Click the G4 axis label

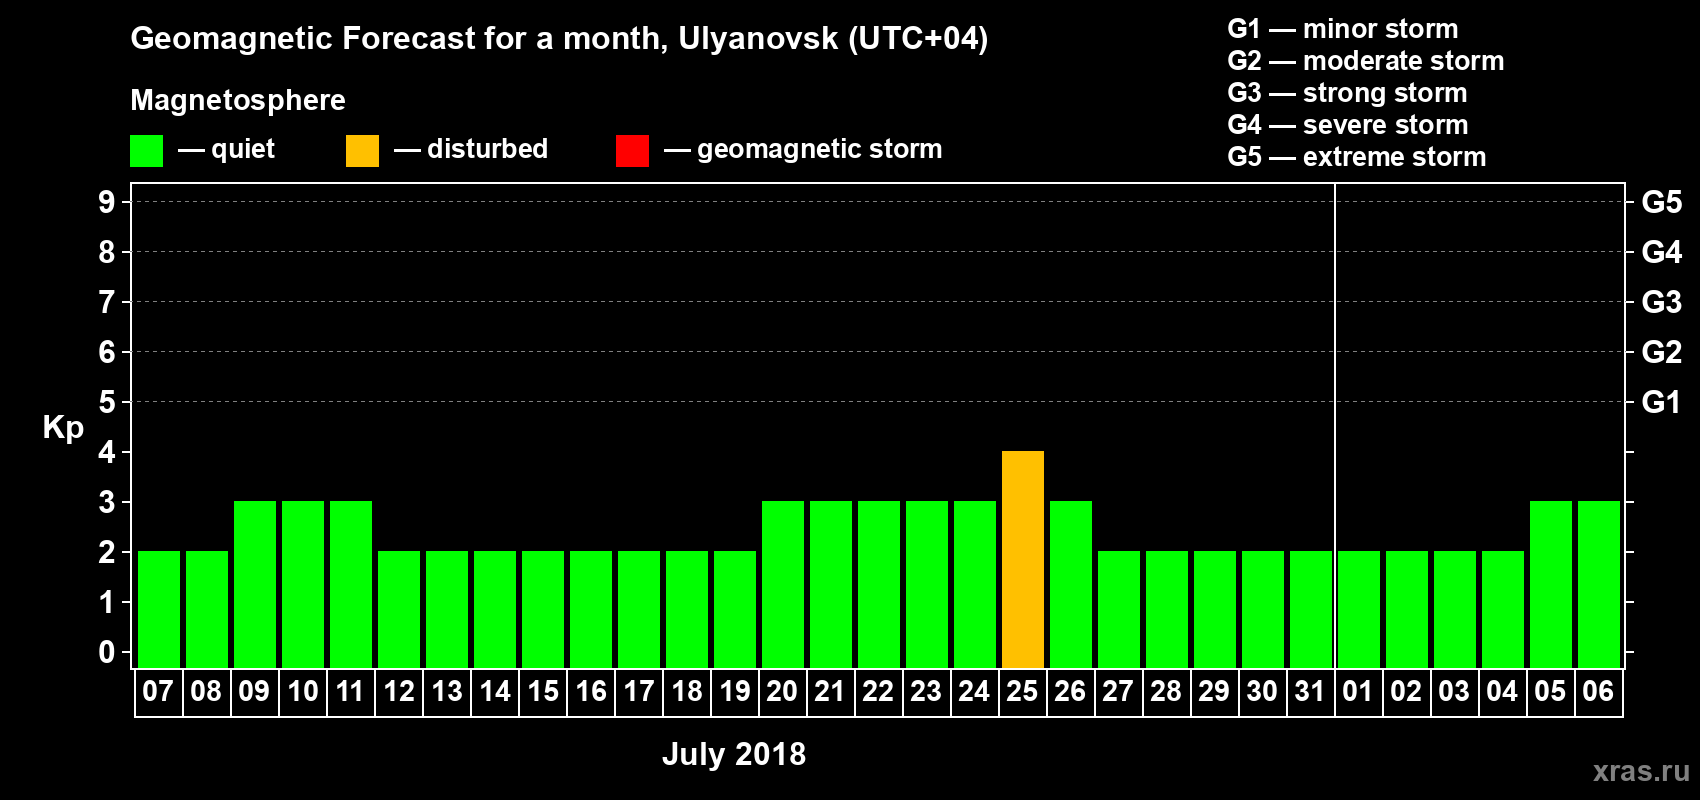point(1662,252)
